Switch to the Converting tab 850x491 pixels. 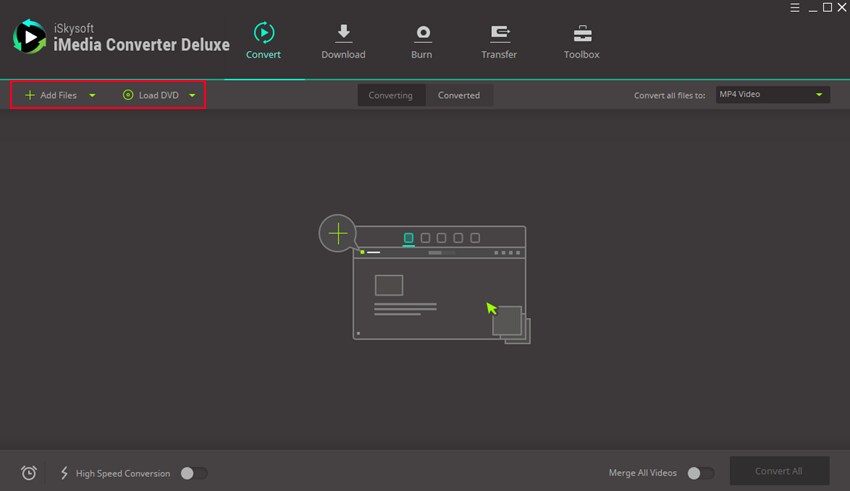pyautogui.click(x=391, y=95)
